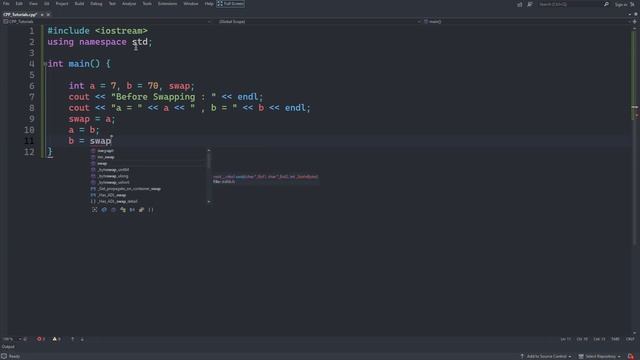Click the feedback icon near search
The height and width of the screenshot is (360, 640).
click(x=530, y=4)
